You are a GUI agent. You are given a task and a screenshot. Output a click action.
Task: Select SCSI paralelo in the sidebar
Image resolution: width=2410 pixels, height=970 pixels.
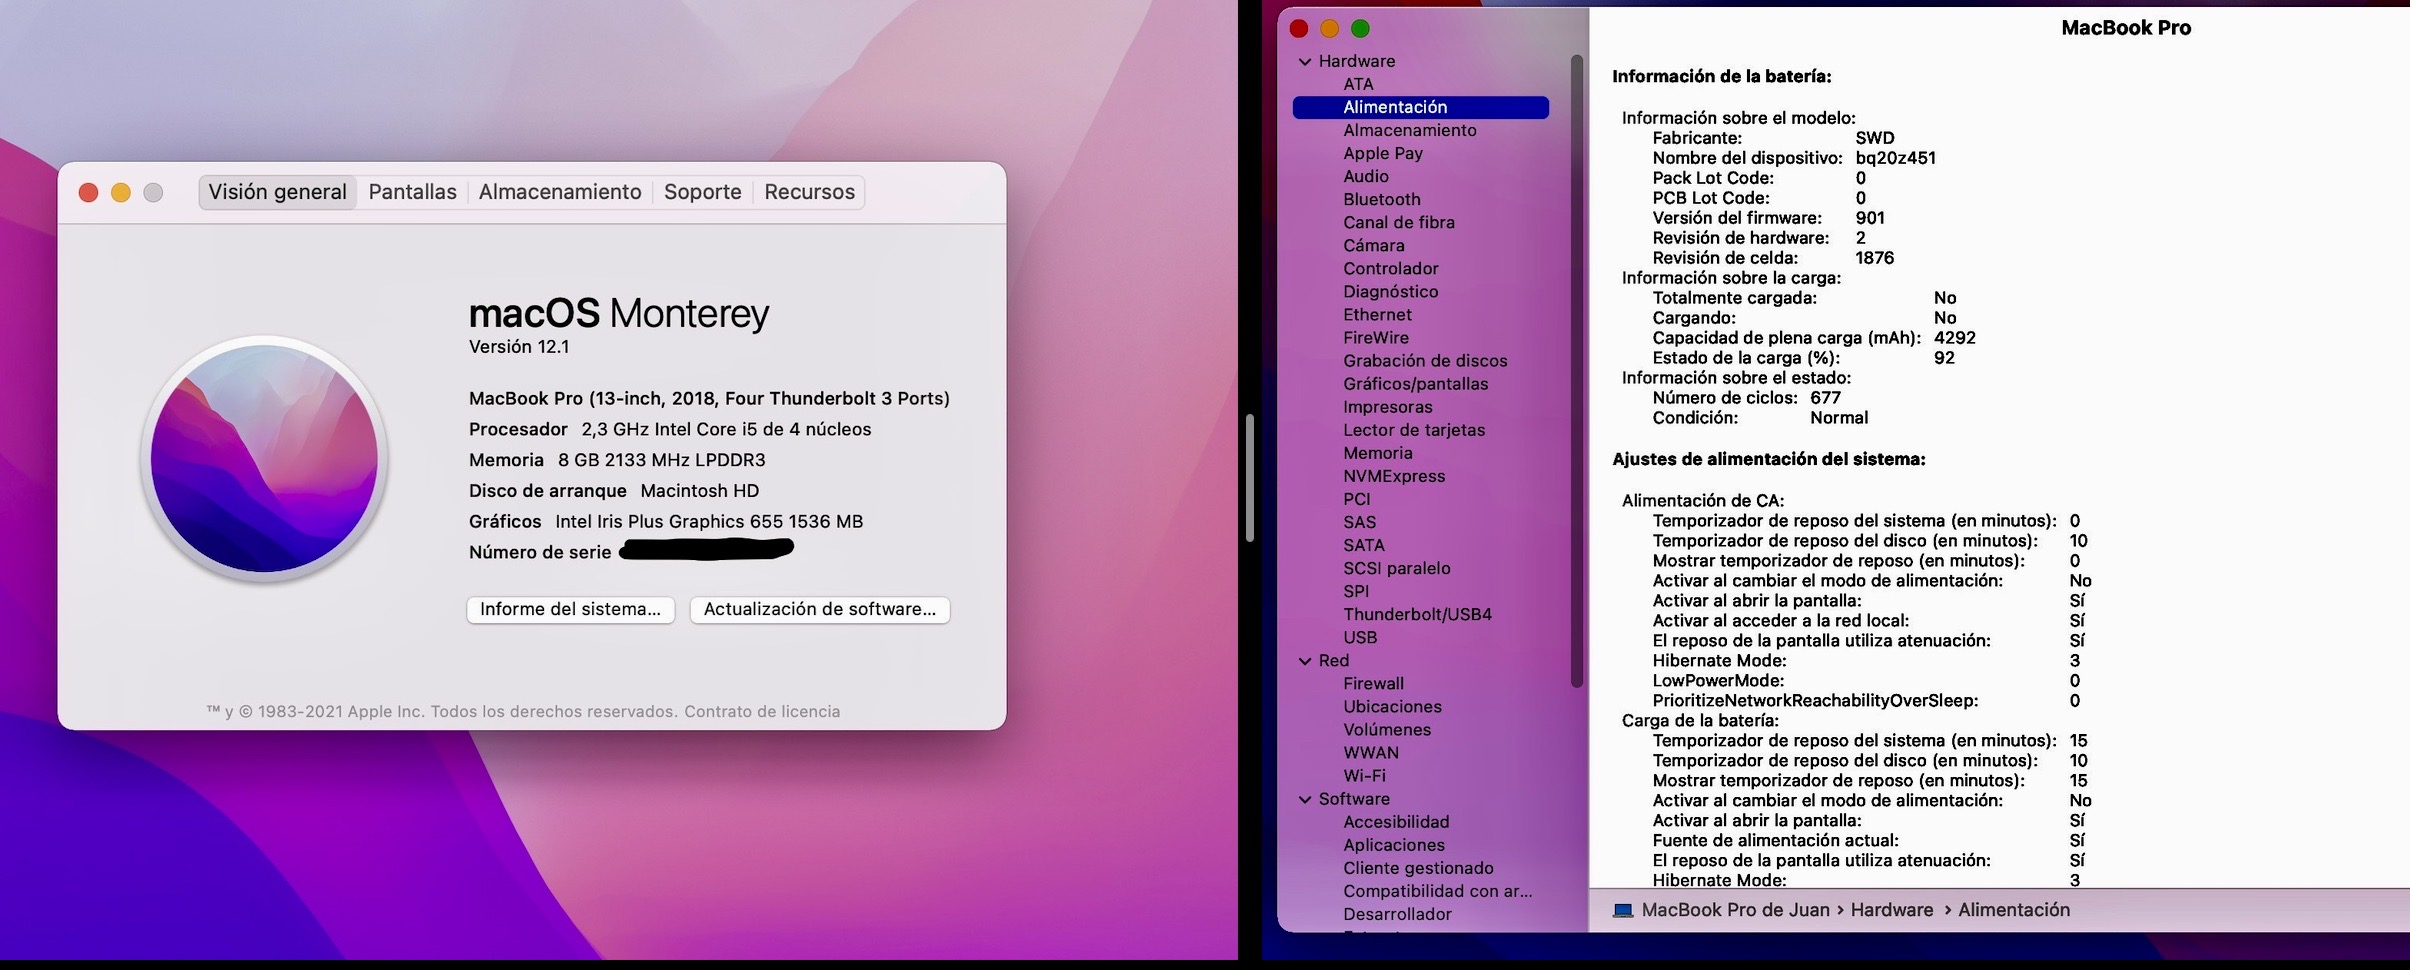tap(1396, 567)
